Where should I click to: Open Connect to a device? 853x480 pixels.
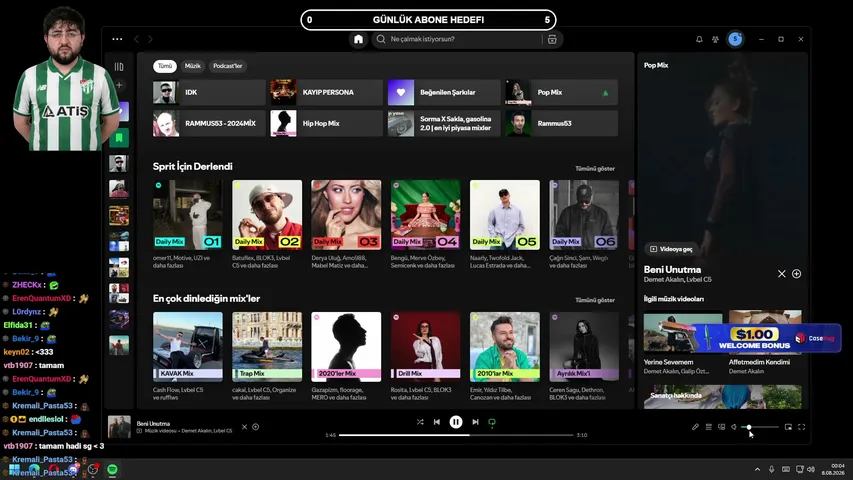(721, 427)
